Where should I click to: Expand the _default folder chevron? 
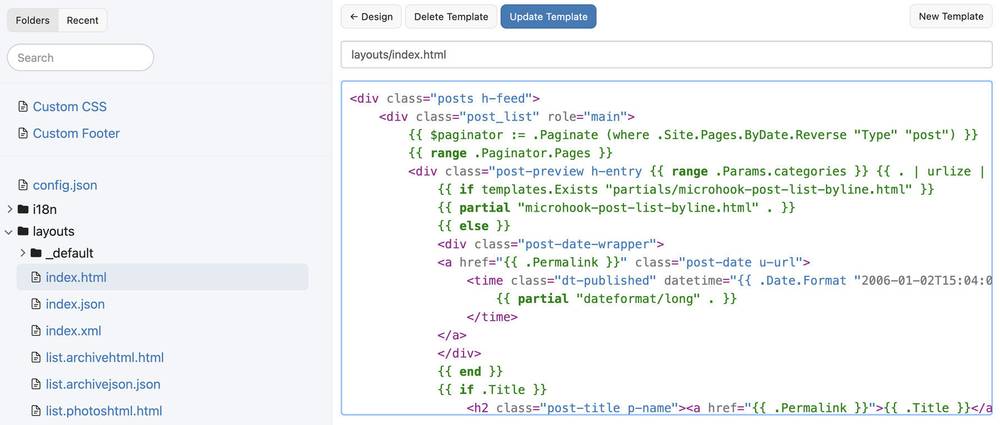click(x=22, y=253)
